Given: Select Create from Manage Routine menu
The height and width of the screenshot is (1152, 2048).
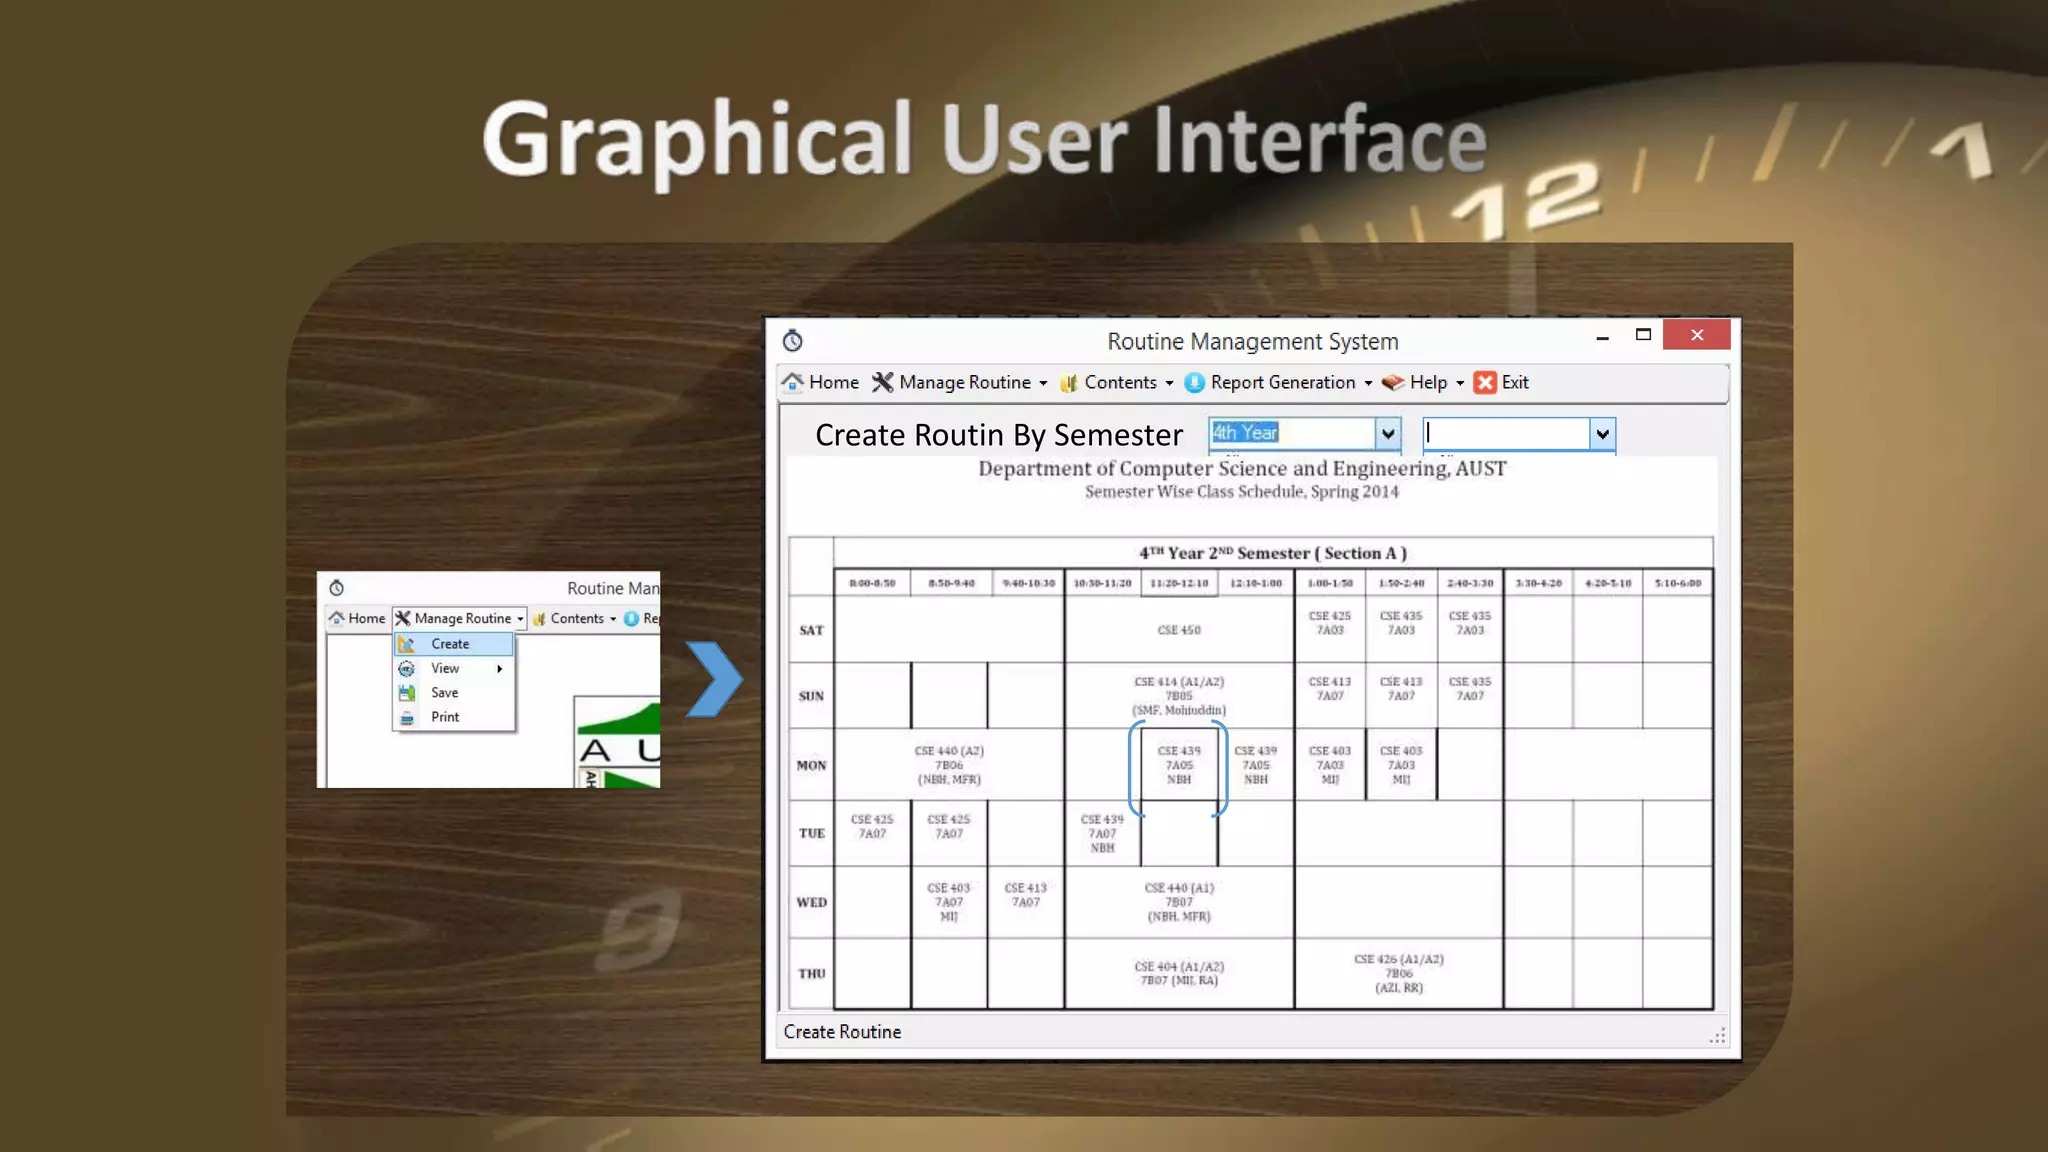Looking at the screenshot, I should click(x=450, y=644).
